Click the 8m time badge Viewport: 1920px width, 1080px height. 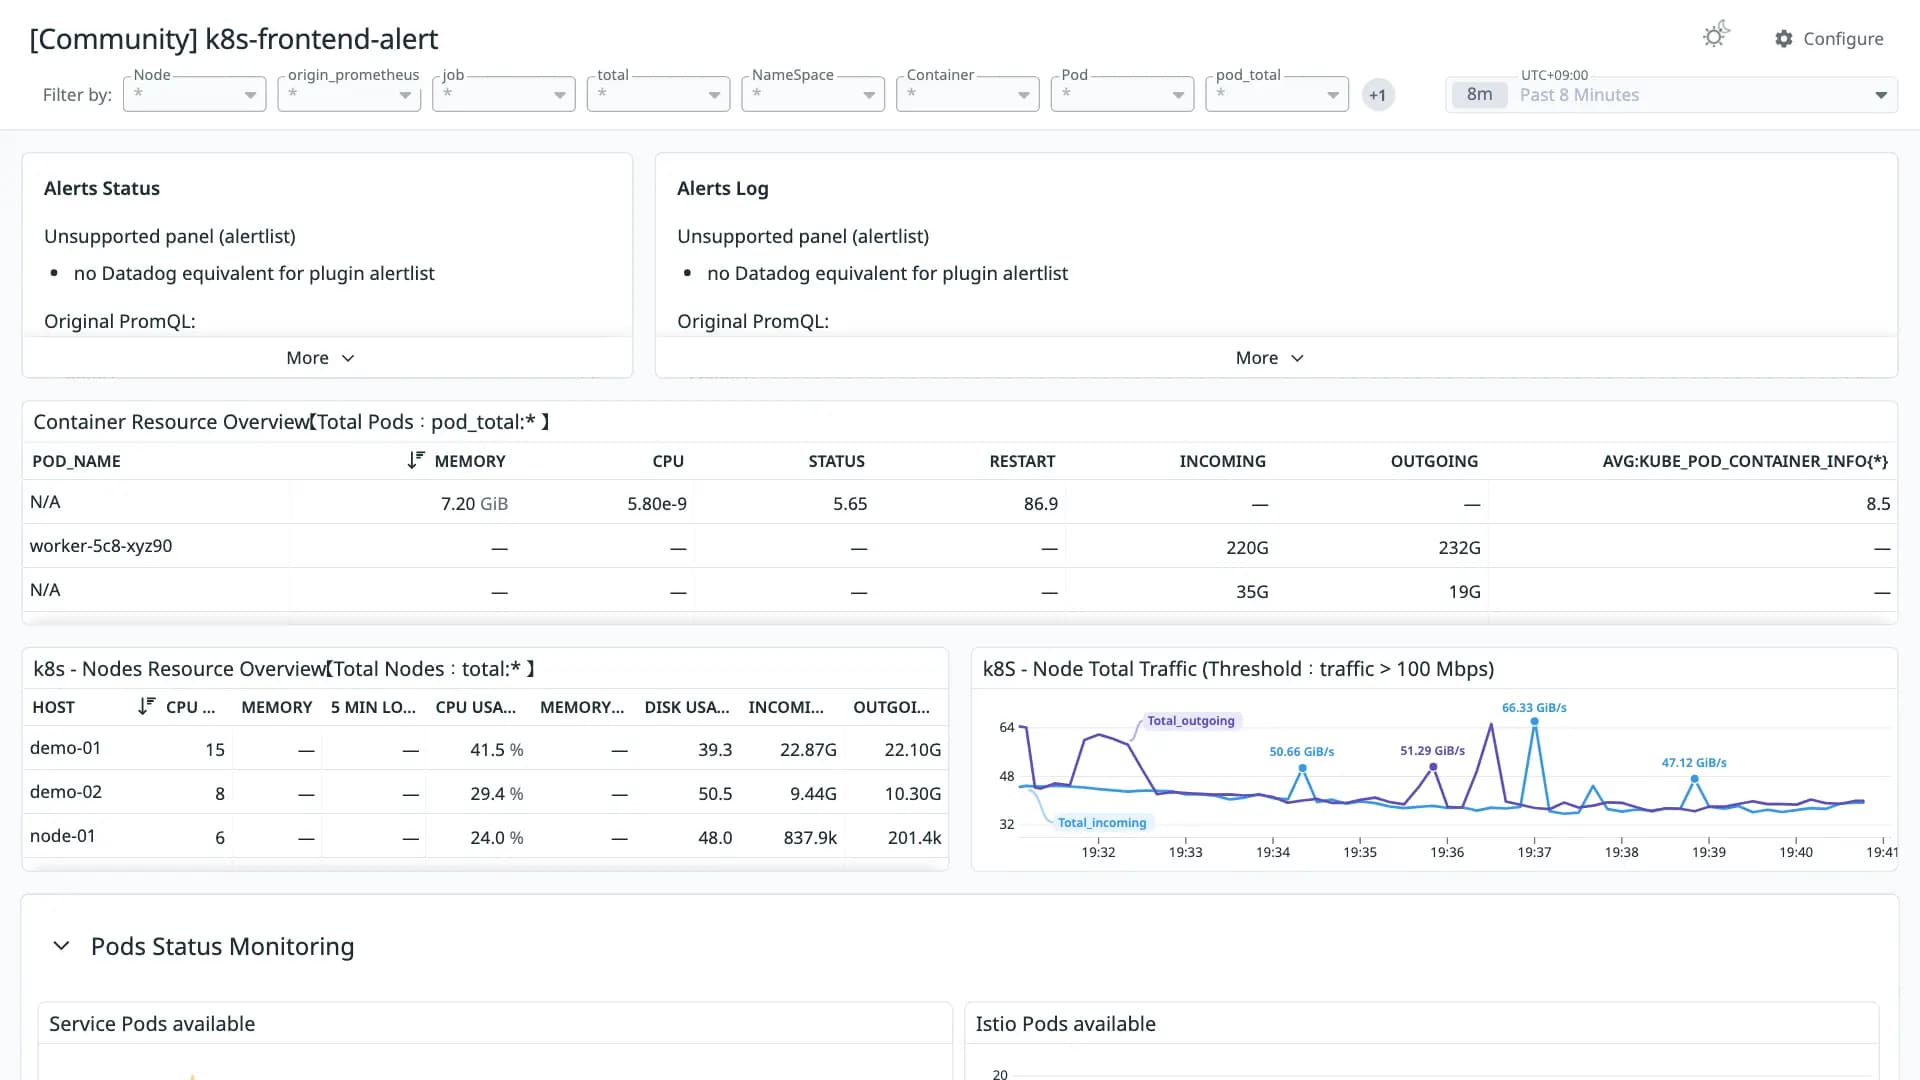(1479, 95)
